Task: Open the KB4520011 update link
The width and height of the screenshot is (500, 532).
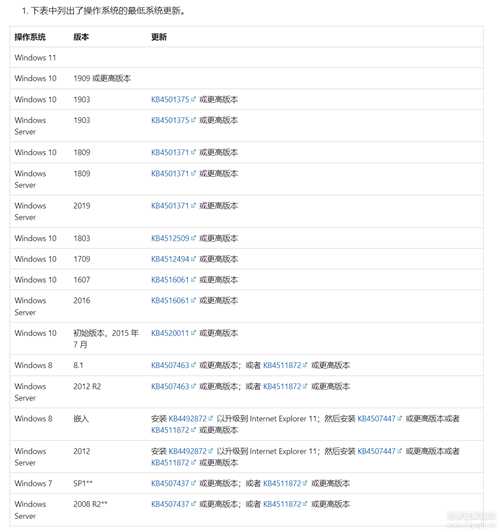Action: (173, 333)
